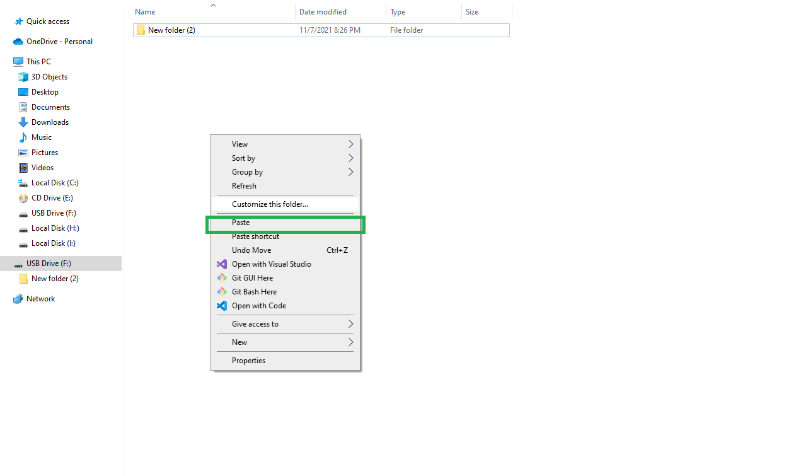The width and height of the screenshot is (796, 476).
Task: Click the Visual Studio icon in context menu
Action: click(x=222, y=264)
